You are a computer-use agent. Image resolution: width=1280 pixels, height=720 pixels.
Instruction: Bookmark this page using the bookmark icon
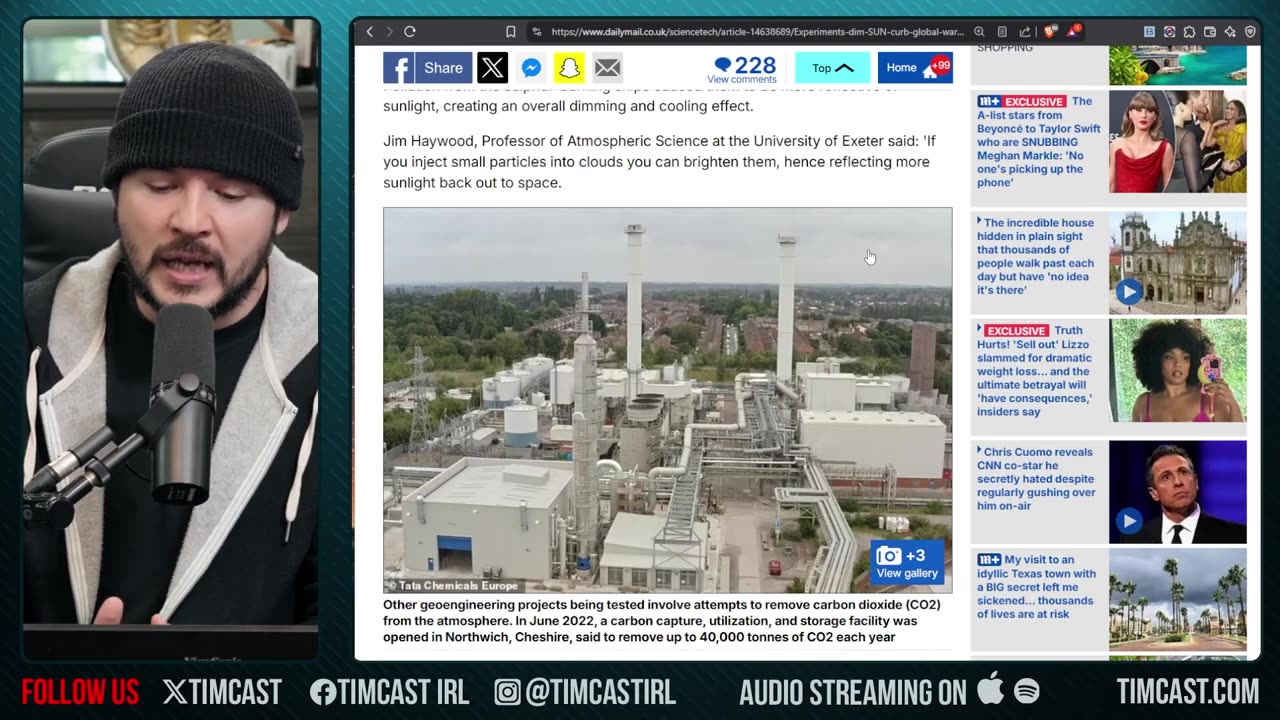pyautogui.click(x=511, y=32)
